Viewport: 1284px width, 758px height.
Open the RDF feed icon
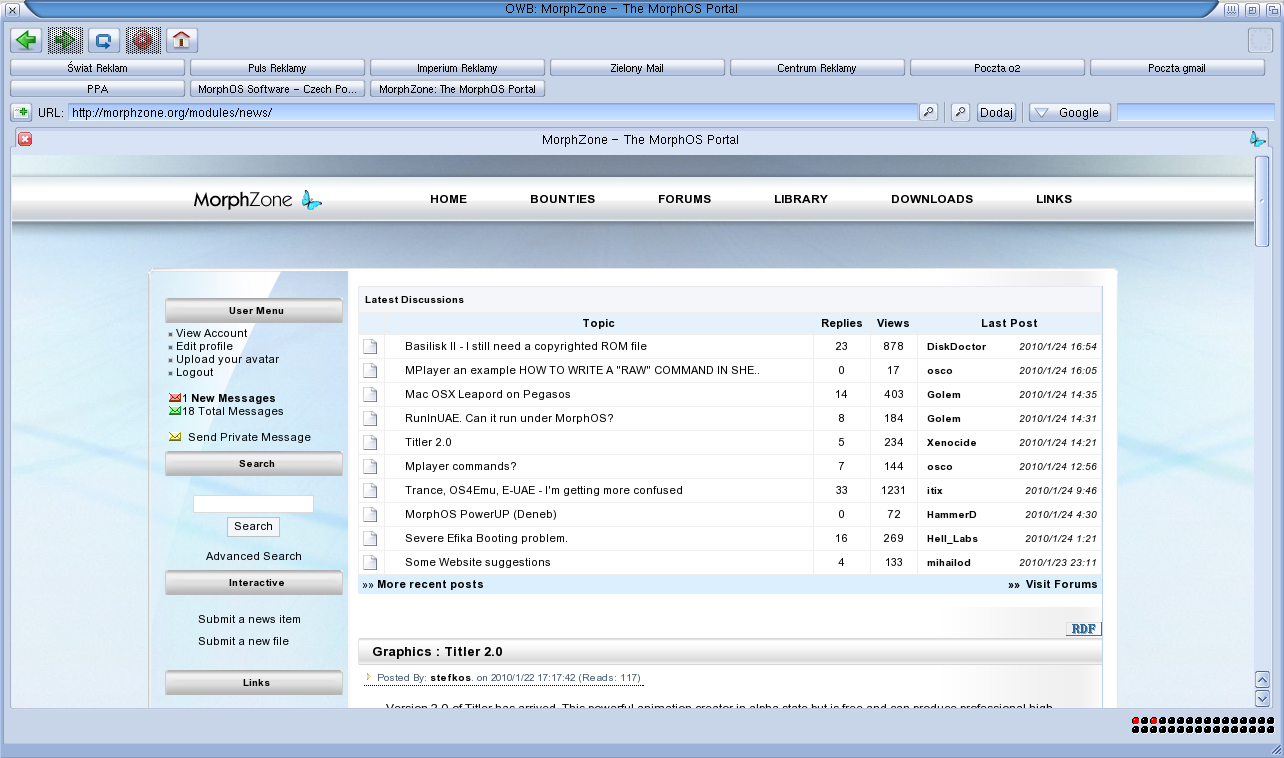click(x=1083, y=629)
